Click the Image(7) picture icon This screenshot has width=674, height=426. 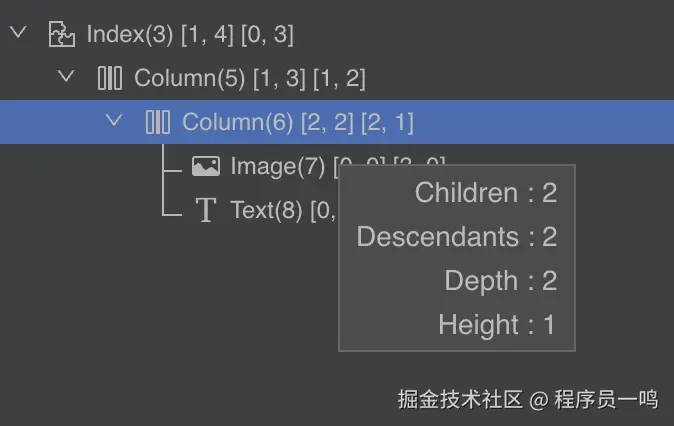point(206,166)
